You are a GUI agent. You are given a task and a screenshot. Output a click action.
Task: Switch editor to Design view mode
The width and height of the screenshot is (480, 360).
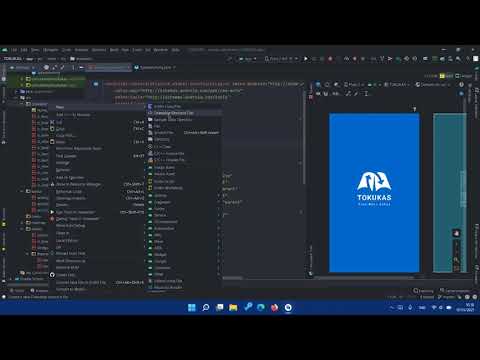click(x=464, y=76)
